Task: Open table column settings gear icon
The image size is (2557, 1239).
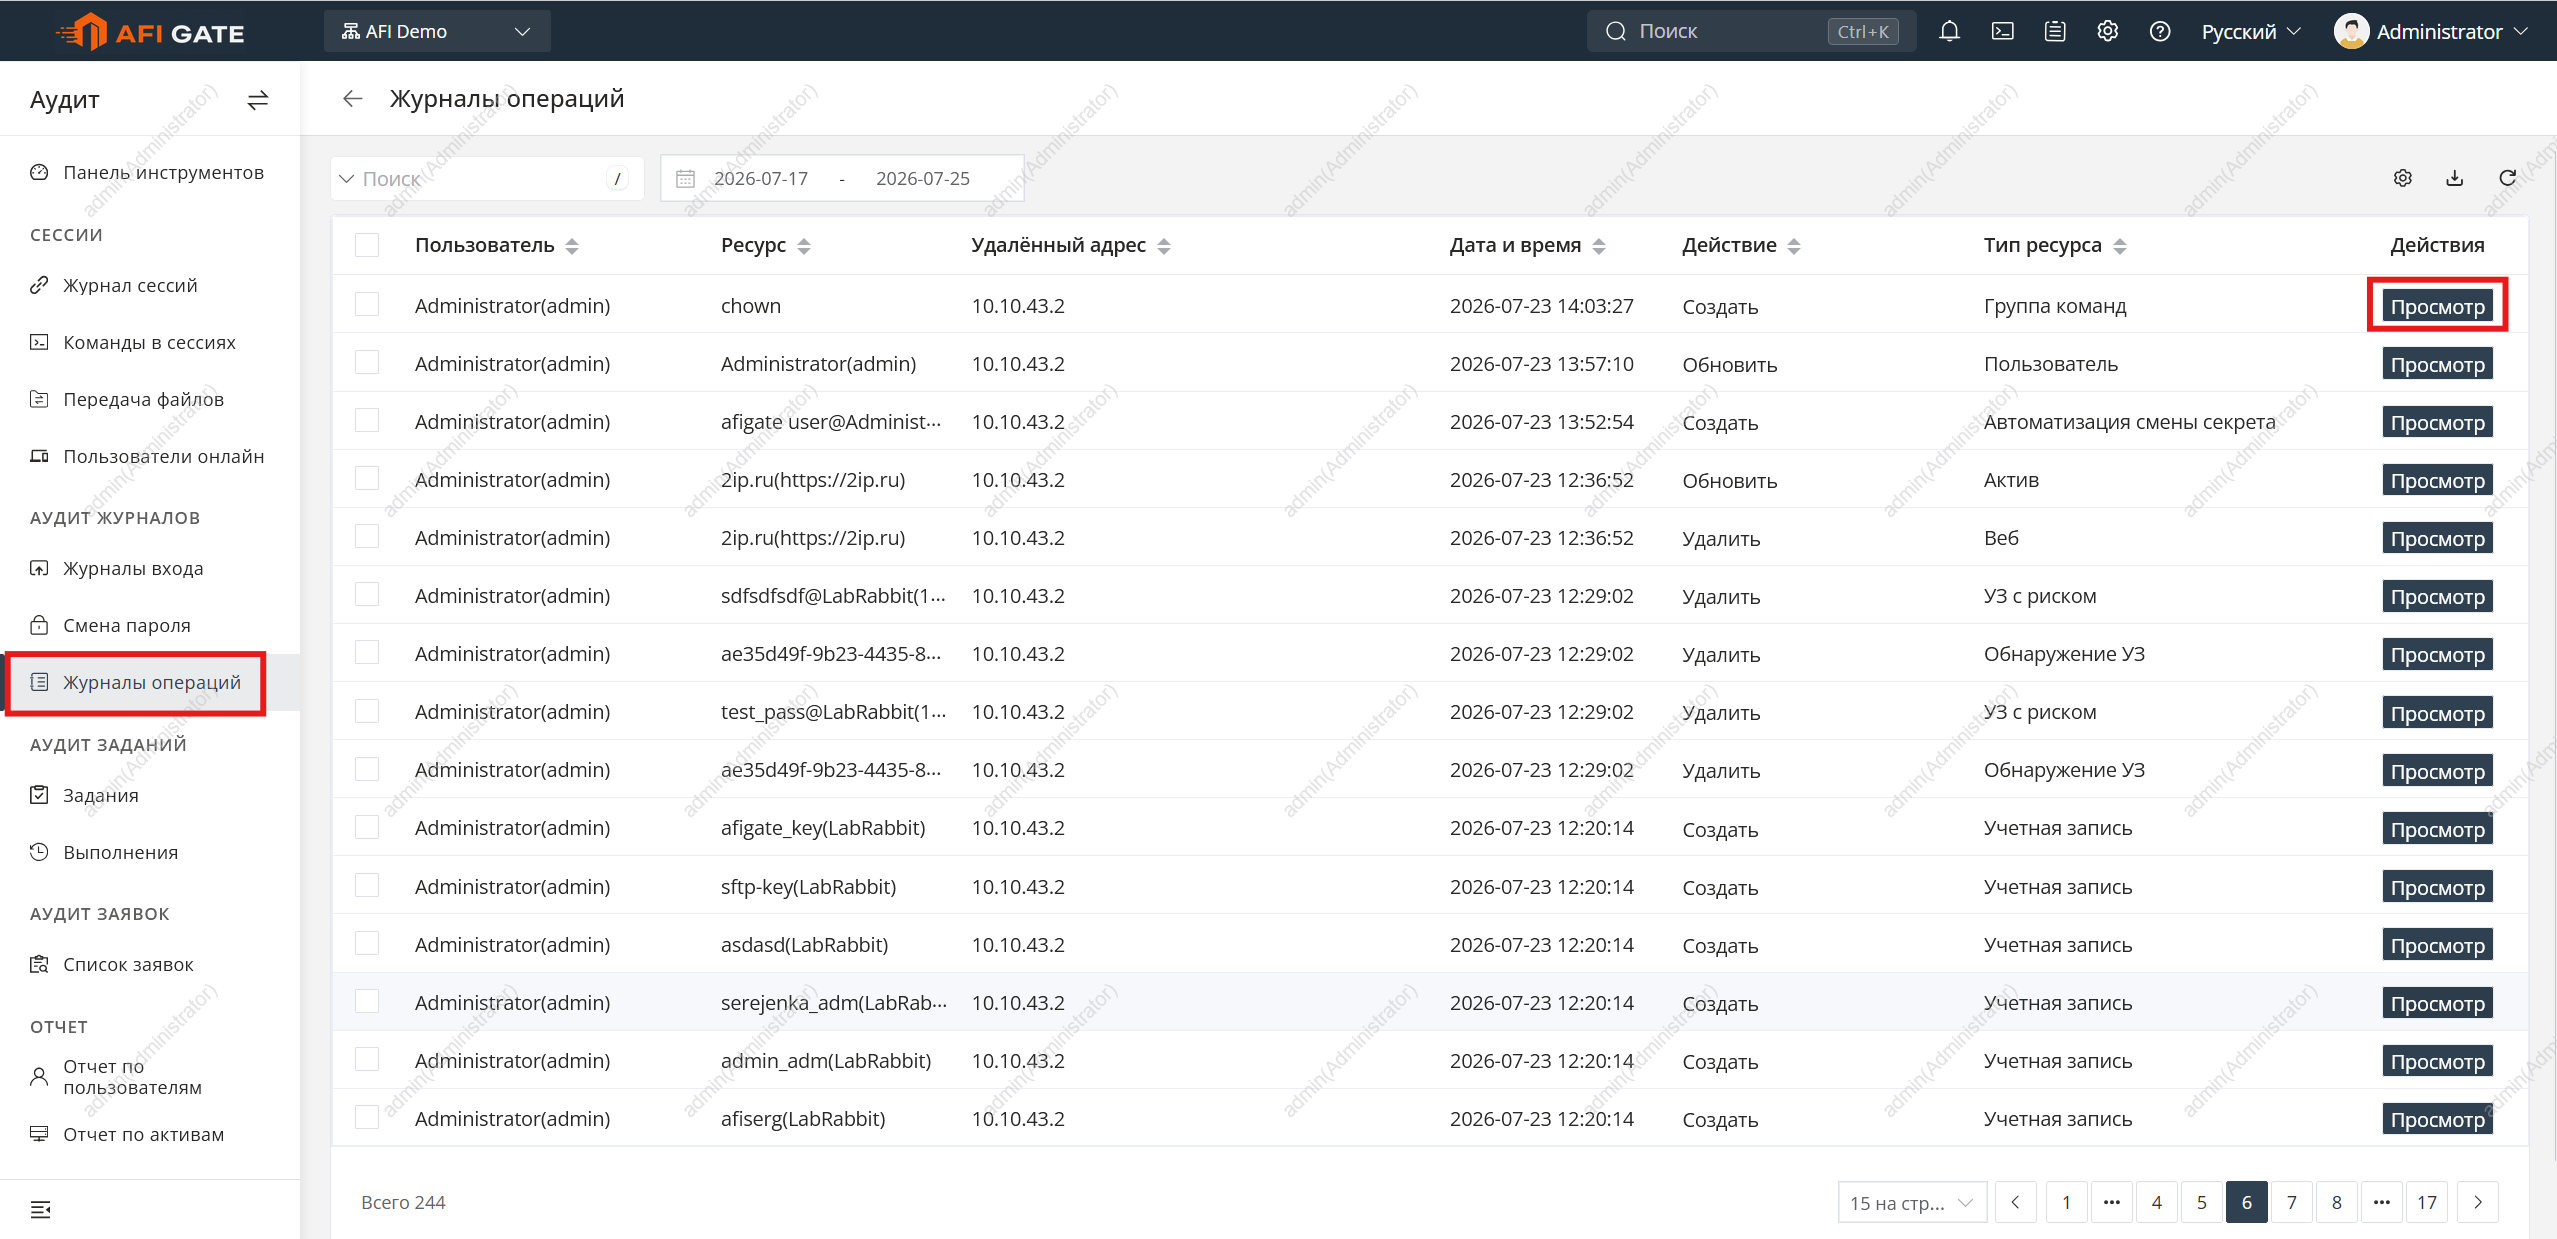Action: pyautogui.click(x=2402, y=178)
